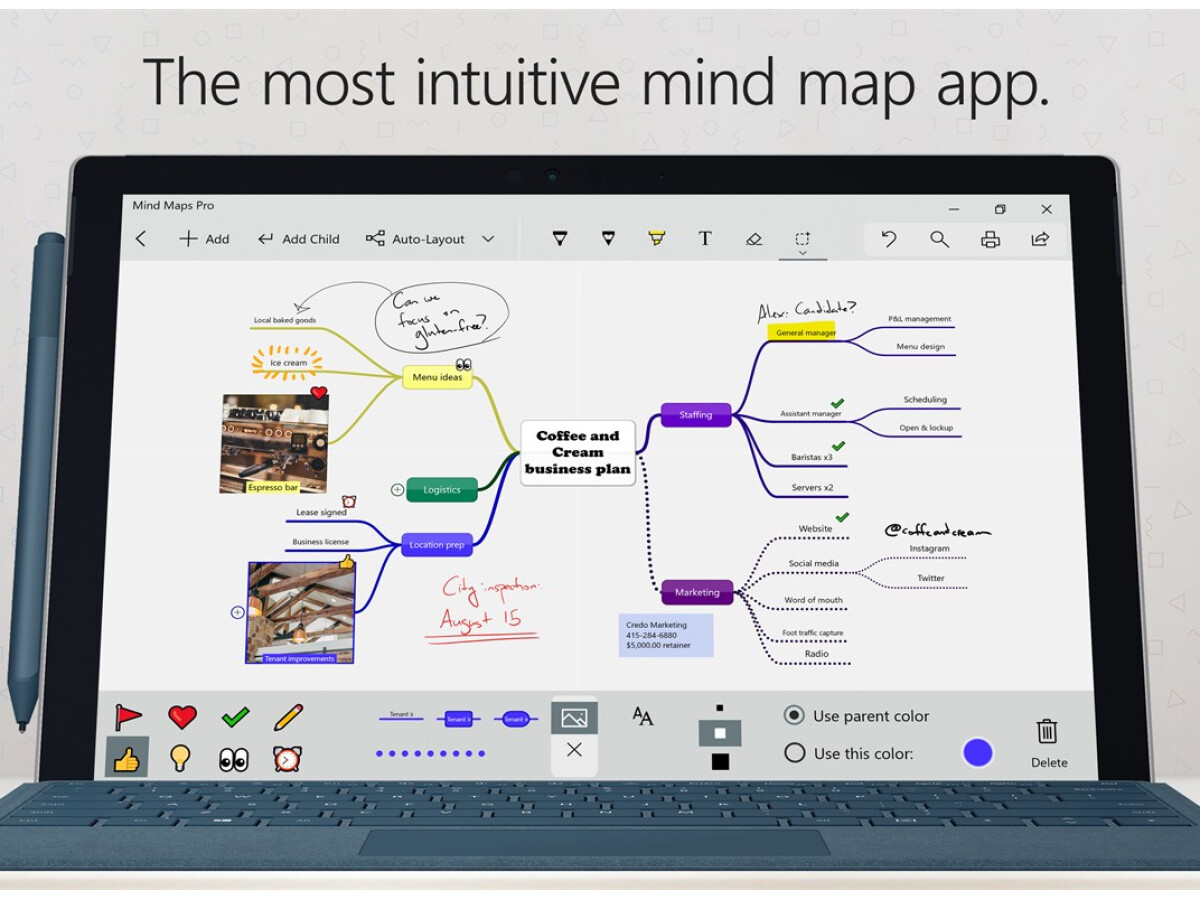Select the first black pen tool
Screen dimensions: 1200x900
point(560,239)
